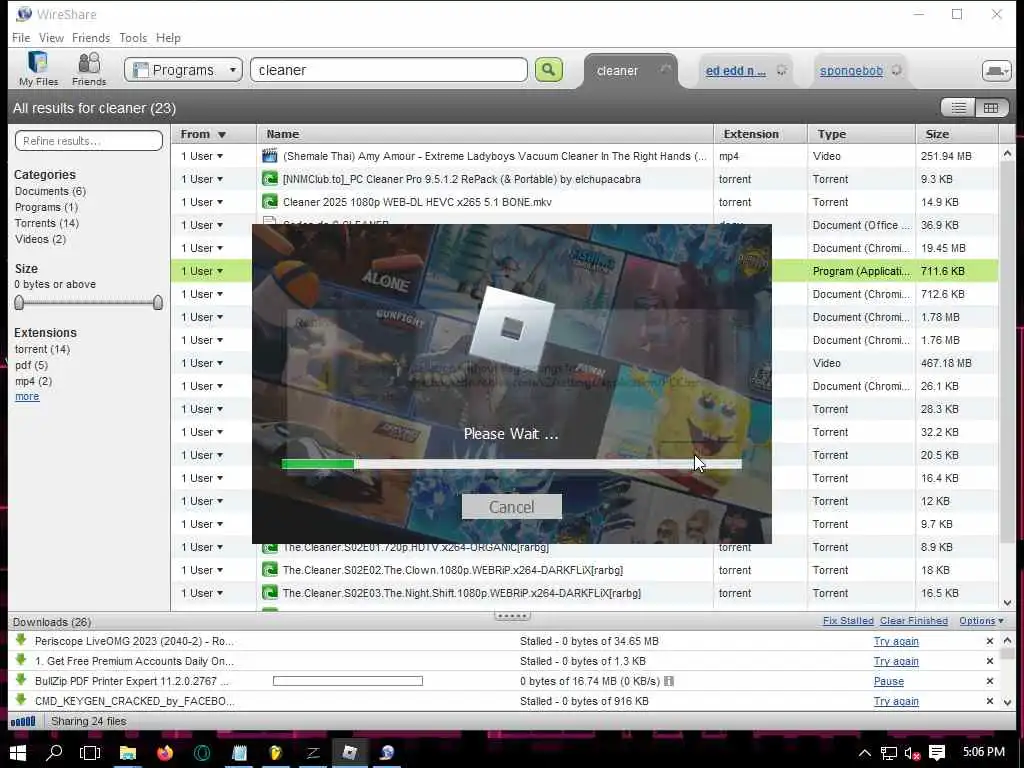
Task: Remove Get Free Premium Accounts download with X
Action: click(989, 662)
